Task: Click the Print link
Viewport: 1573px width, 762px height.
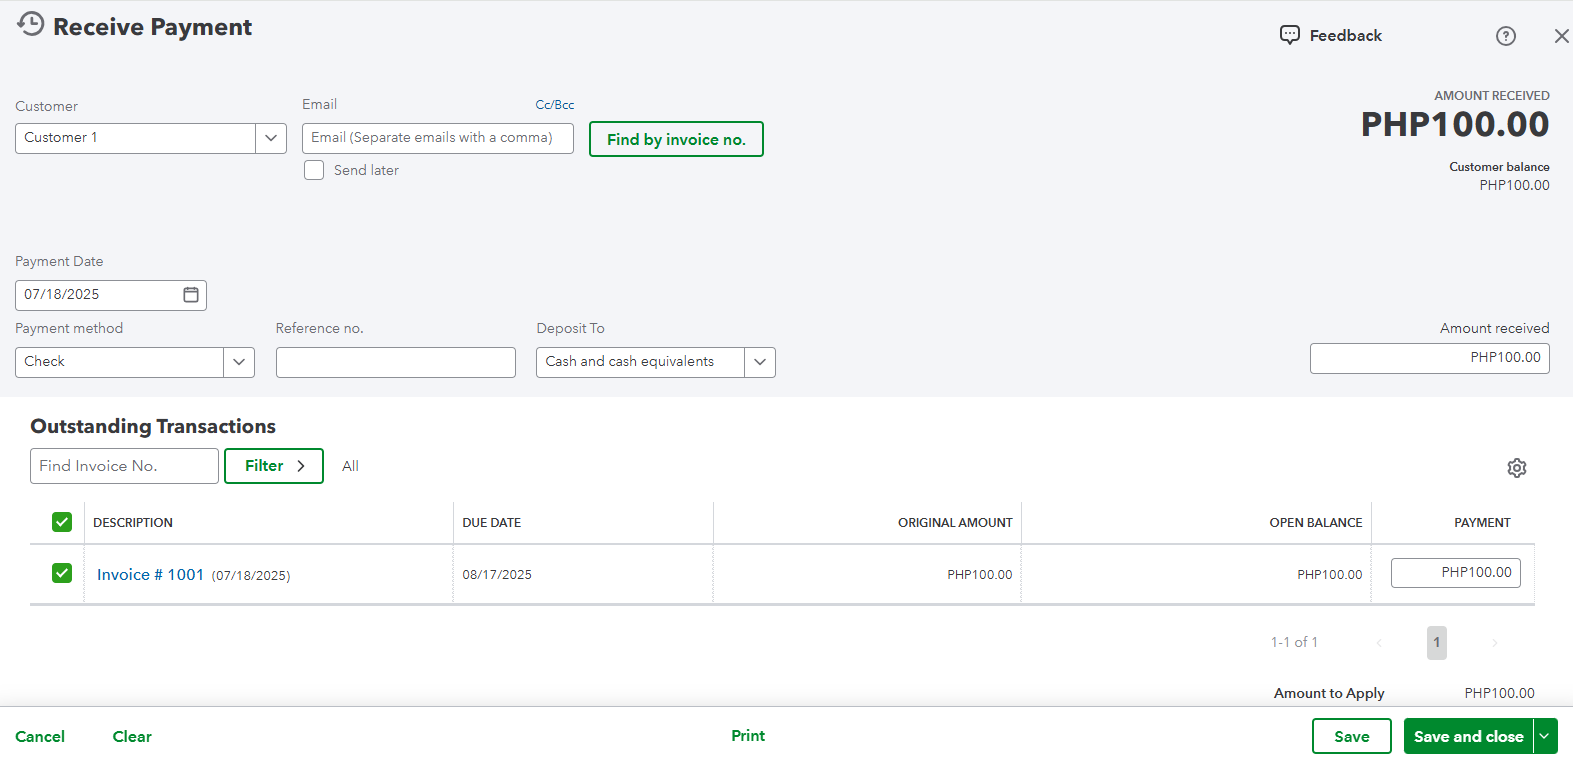Action: pos(748,735)
